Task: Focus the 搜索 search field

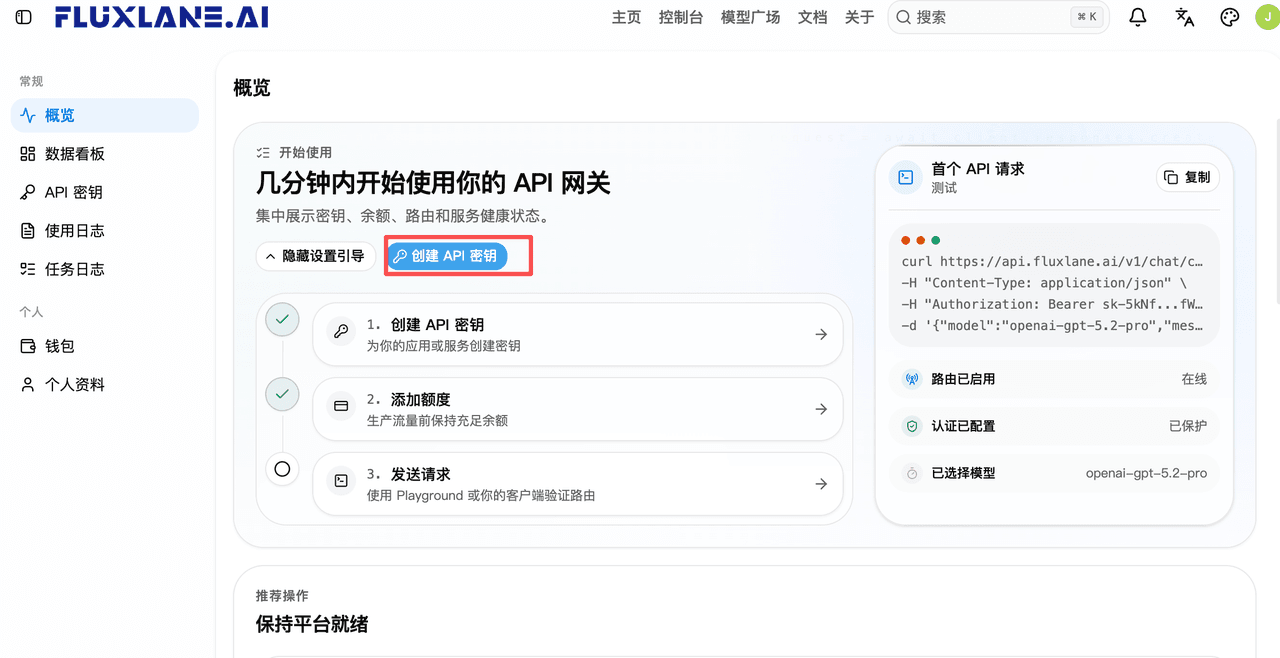Action: (x=998, y=17)
